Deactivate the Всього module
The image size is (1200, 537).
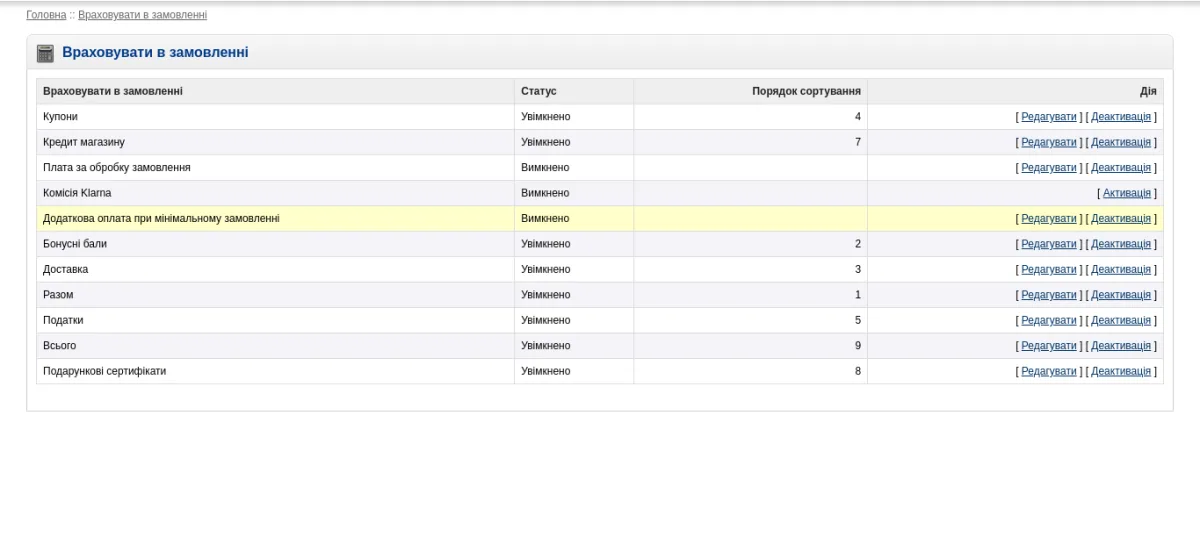pos(1121,346)
